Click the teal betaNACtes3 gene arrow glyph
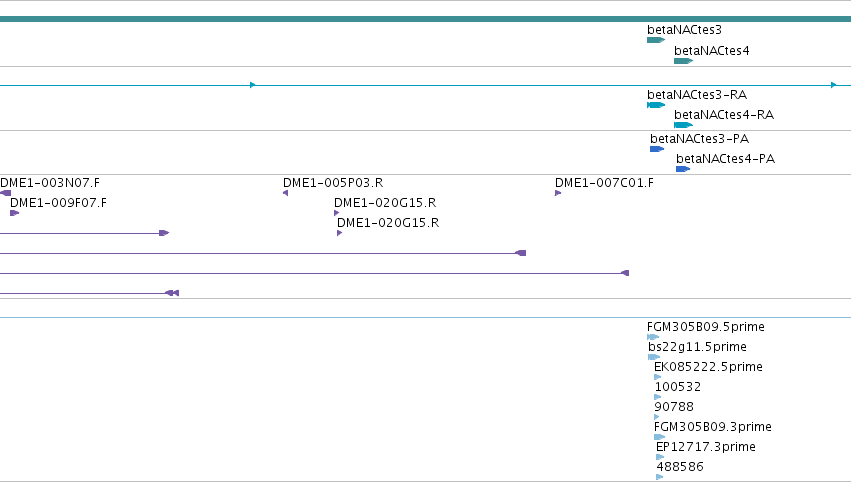Image resolution: width=851 pixels, height=482 pixels. coord(656,40)
